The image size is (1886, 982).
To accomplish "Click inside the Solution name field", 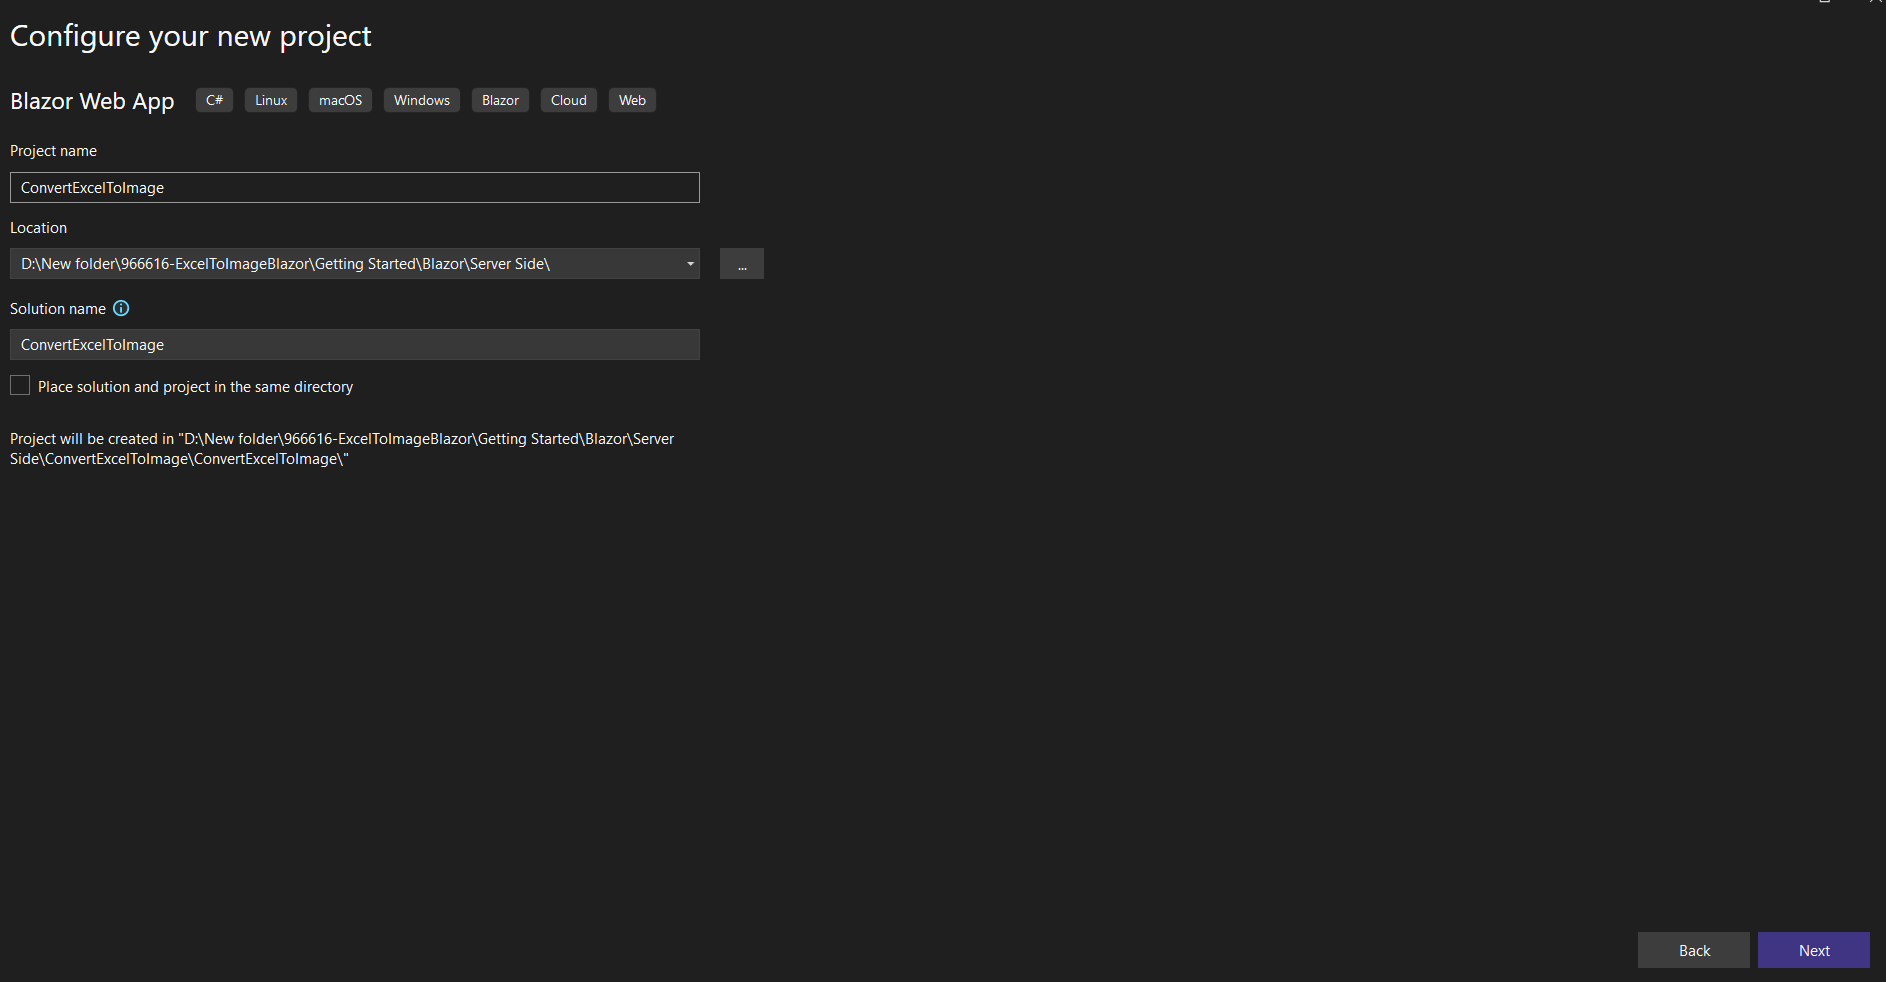I will [354, 344].
